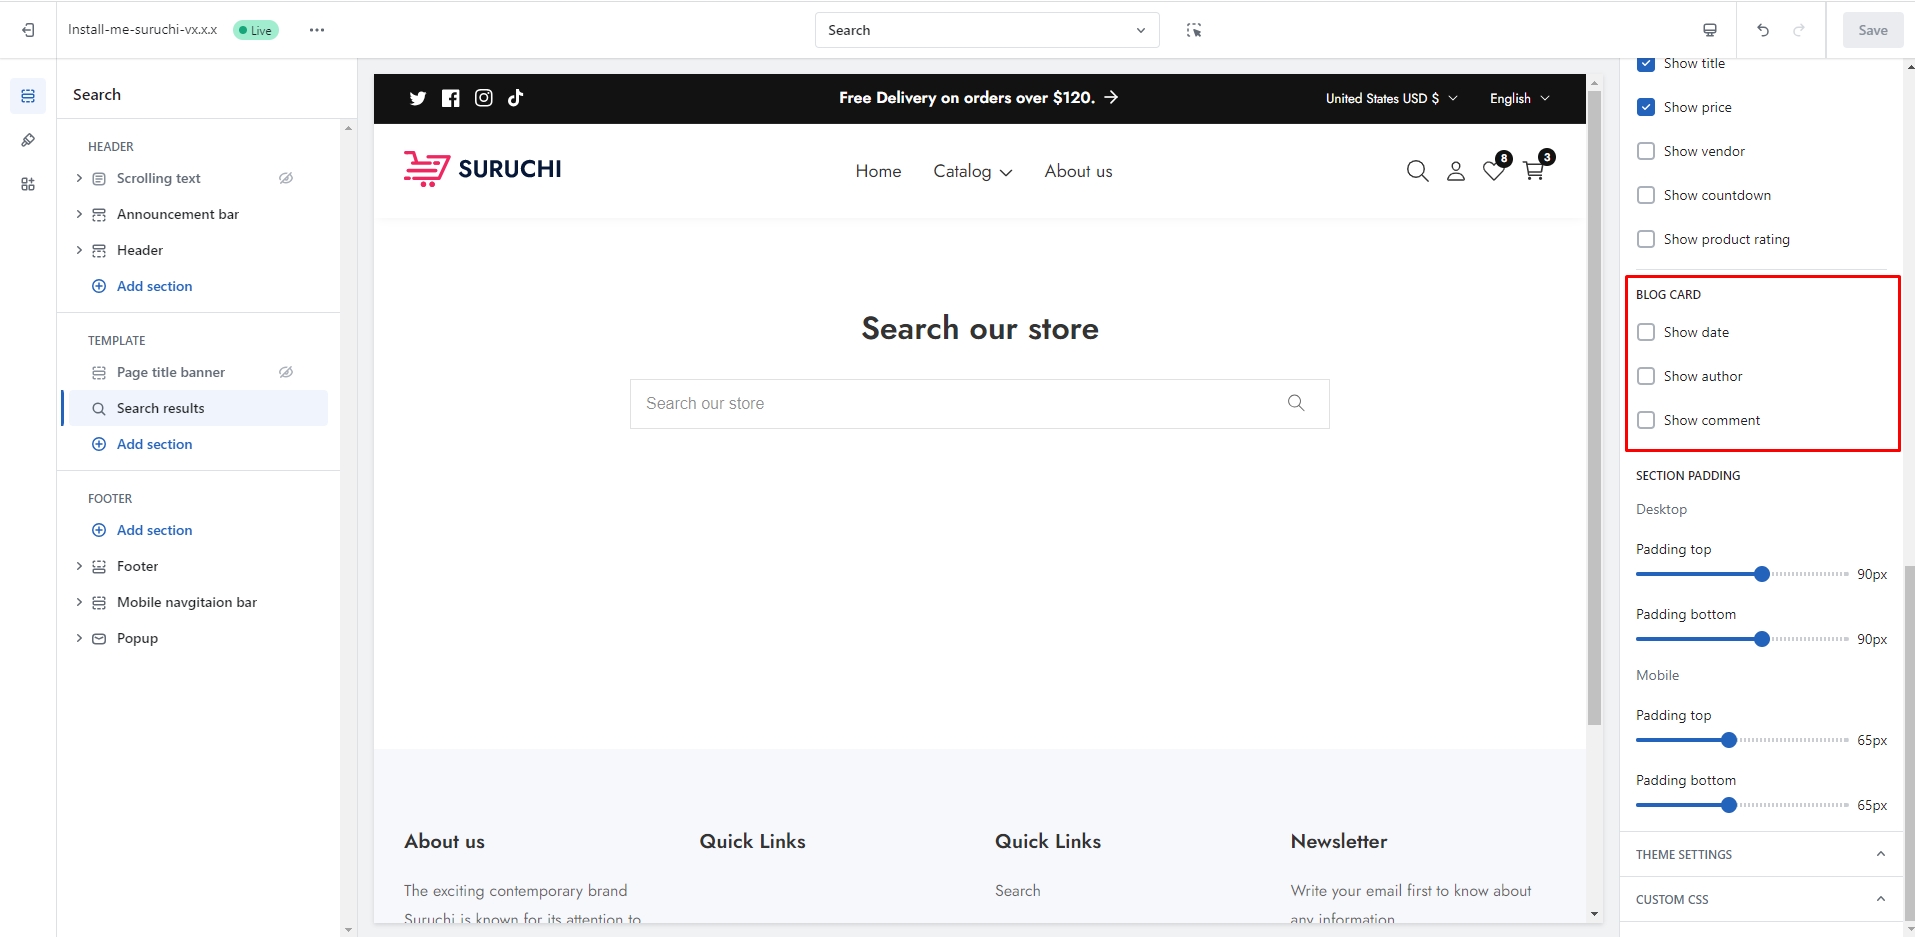This screenshot has height=937, width=1915.
Task: Uncheck the Show price checkbox
Action: [1646, 107]
